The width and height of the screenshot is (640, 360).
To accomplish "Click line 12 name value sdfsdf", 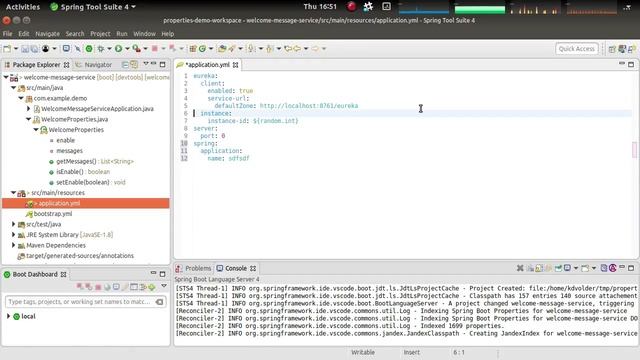I will tap(239, 158).
